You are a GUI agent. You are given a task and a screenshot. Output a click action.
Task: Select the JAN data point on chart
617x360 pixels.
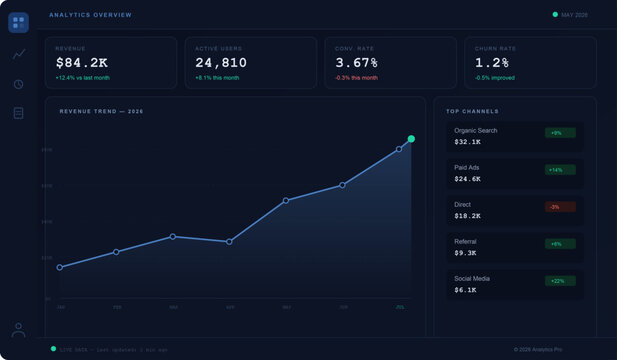click(60, 268)
